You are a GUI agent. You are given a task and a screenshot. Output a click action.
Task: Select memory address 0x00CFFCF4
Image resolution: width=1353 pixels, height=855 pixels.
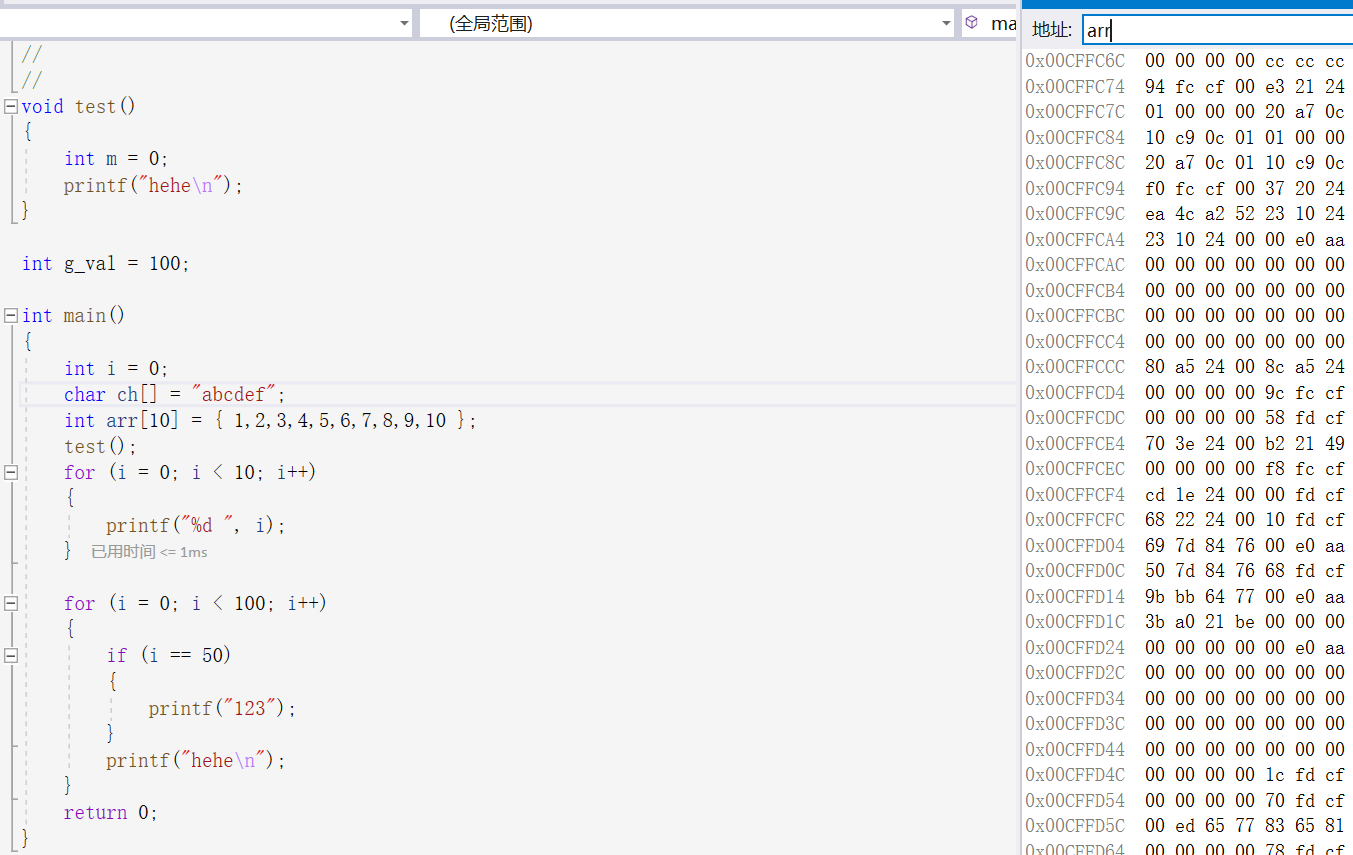pyautogui.click(x=1075, y=494)
